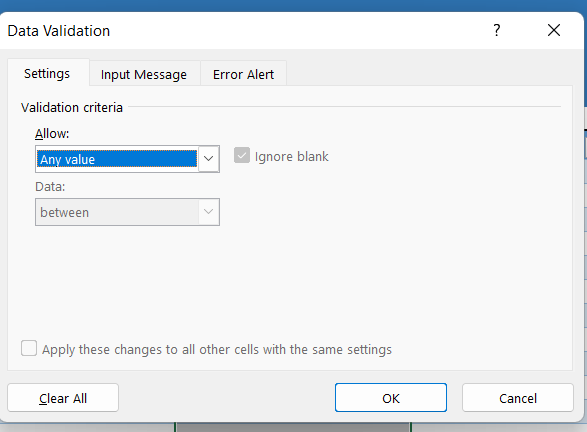
Task: Confirm with the OK button
Action: point(391,398)
